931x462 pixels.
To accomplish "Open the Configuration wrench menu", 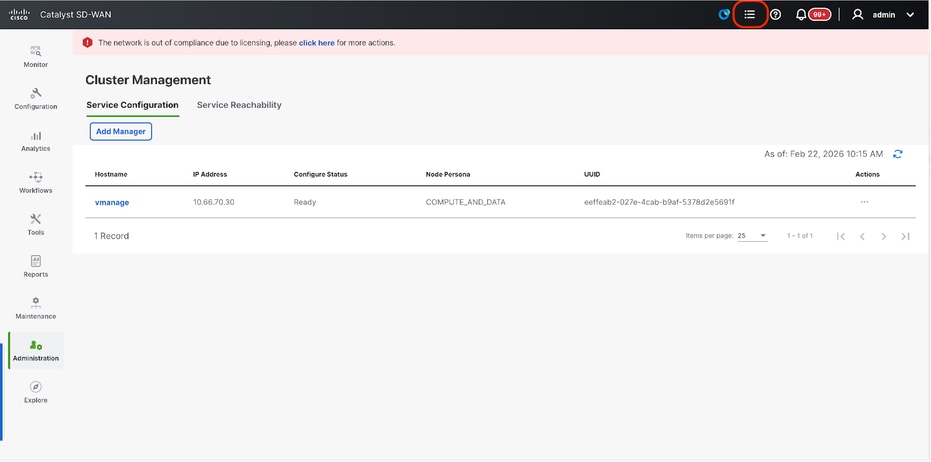I will tap(36, 99).
